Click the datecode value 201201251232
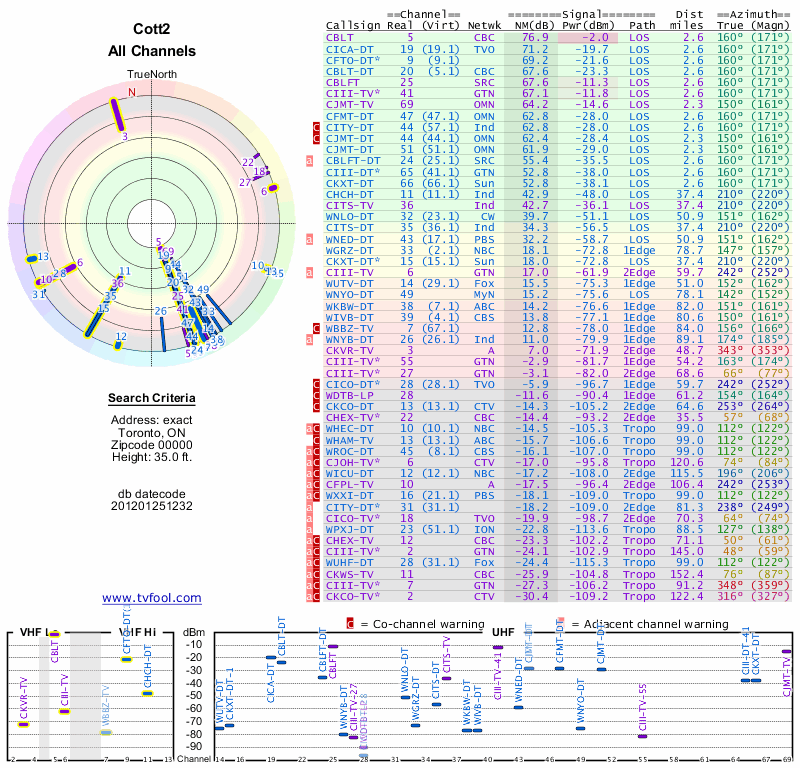800x768 pixels. click(x=152, y=506)
